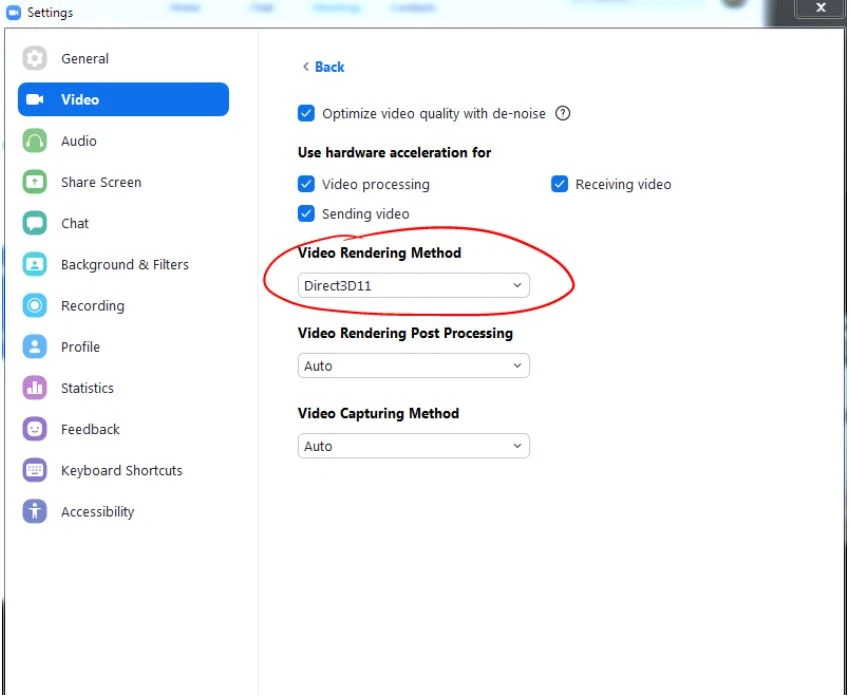Open the Accessibility settings section
Viewport: 850px width, 698px height.
pyautogui.click(x=97, y=511)
